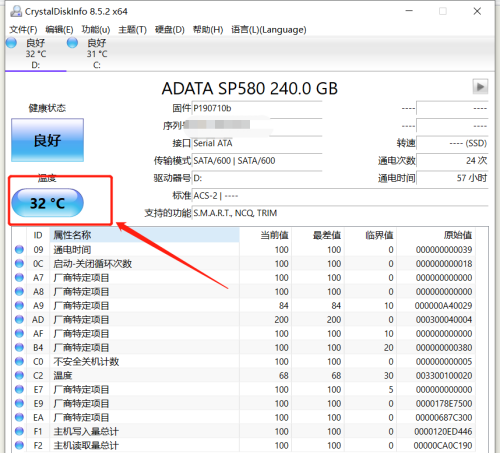Click status dot of row E9
Screen dimensions: 500x453
[x=19, y=403]
